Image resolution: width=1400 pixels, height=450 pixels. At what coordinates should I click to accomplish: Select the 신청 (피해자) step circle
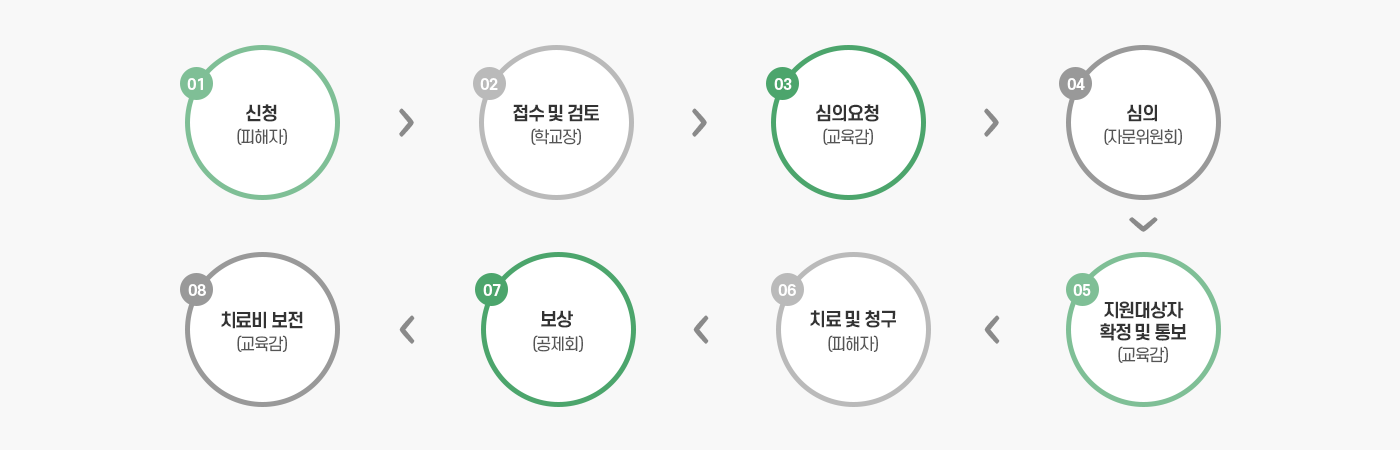tap(262, 122)
